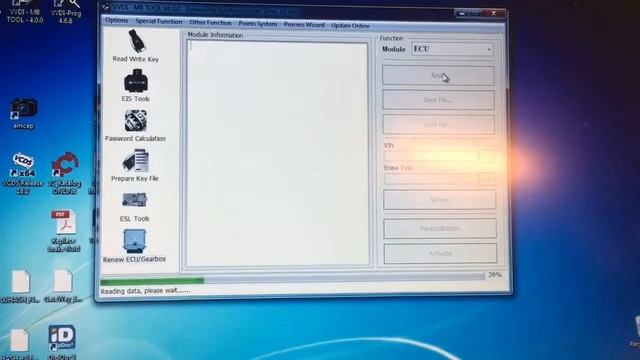The height and width of the screenshot is (360, 640).
Task: Select the Replace crank PDF desktop file
Action: (63, 231)
